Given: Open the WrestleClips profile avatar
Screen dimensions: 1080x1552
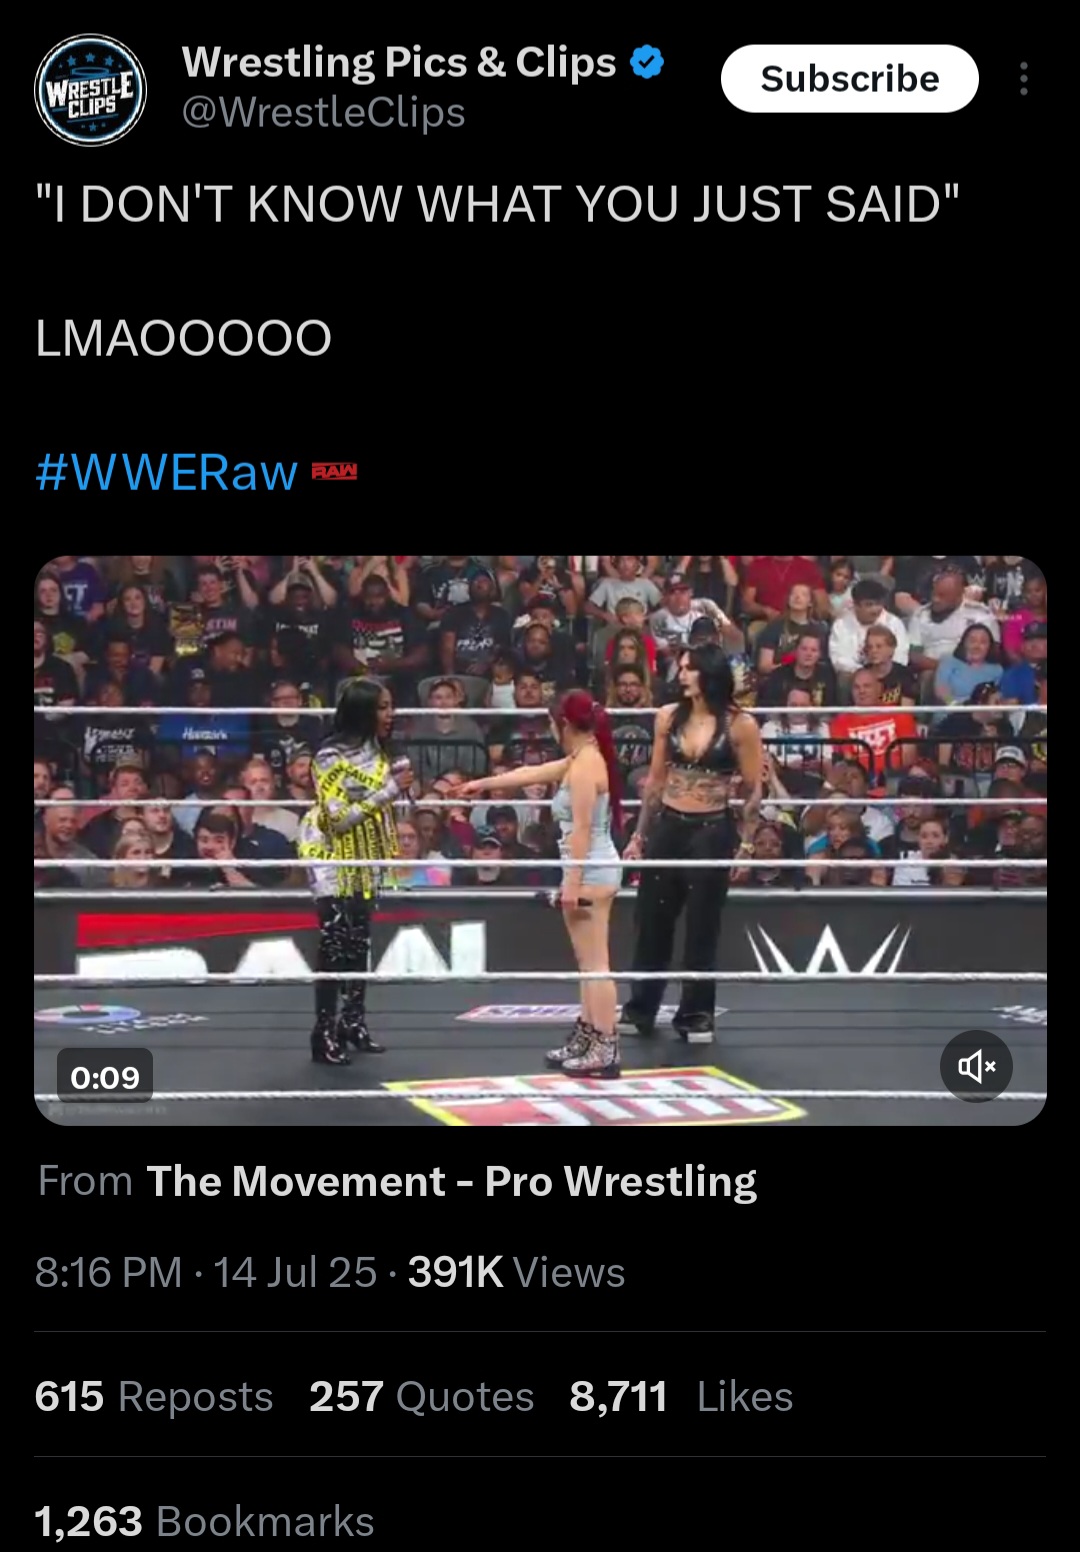Looking at the screenshot, I should (x=90, y=89).
